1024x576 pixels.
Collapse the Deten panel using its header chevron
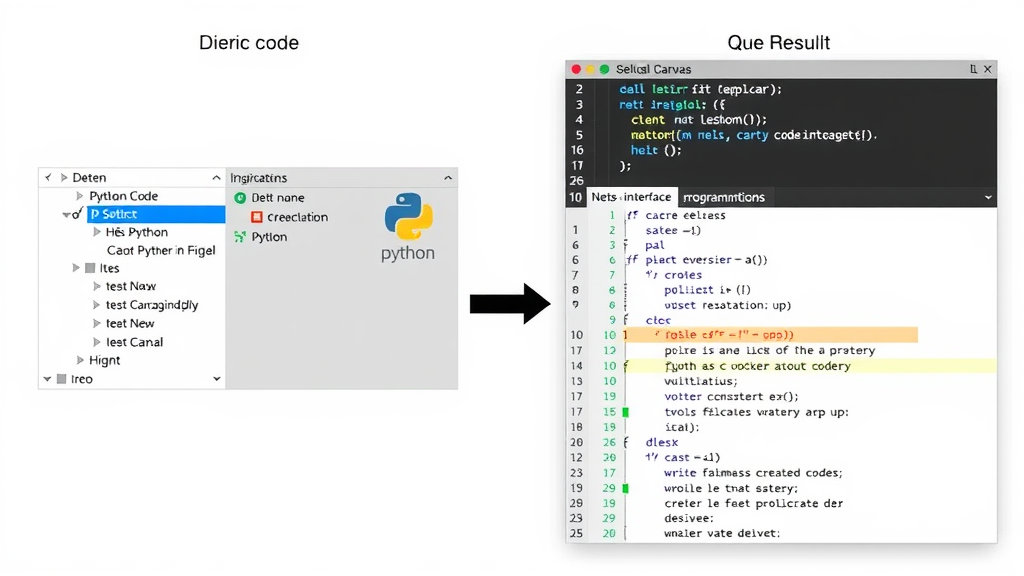pos(217,177)
